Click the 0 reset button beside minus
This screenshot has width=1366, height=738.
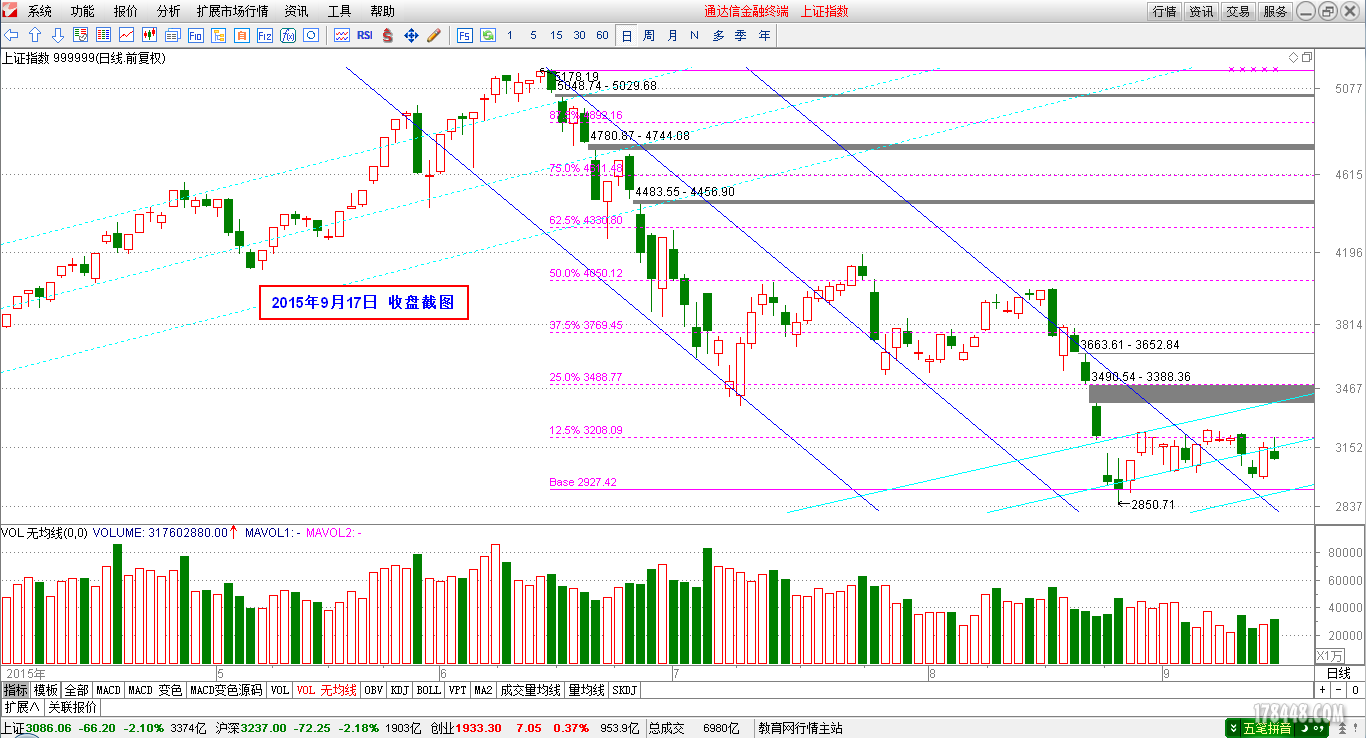click(1355, 690)
